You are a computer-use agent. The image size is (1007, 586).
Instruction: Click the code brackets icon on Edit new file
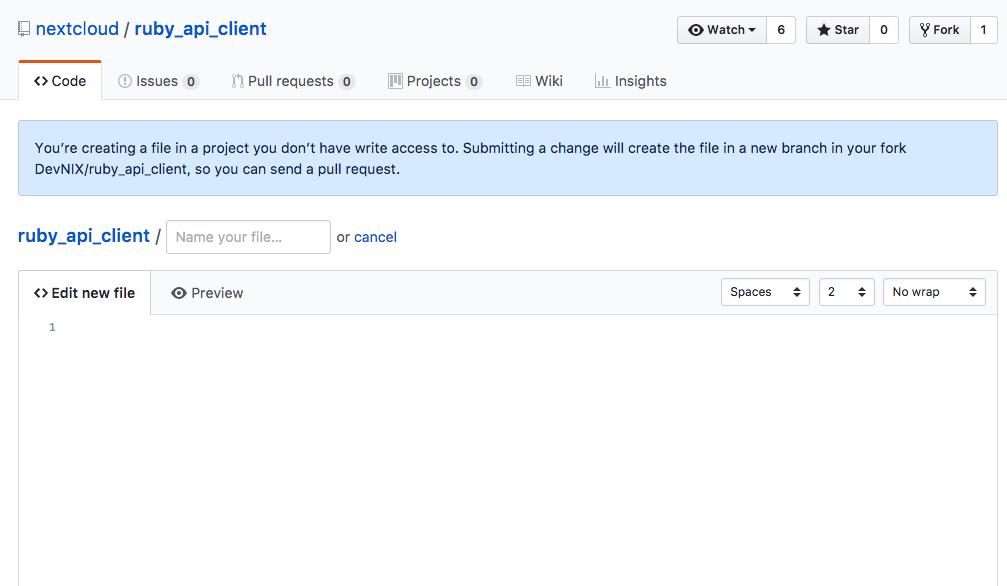click(x=41, y=293)
